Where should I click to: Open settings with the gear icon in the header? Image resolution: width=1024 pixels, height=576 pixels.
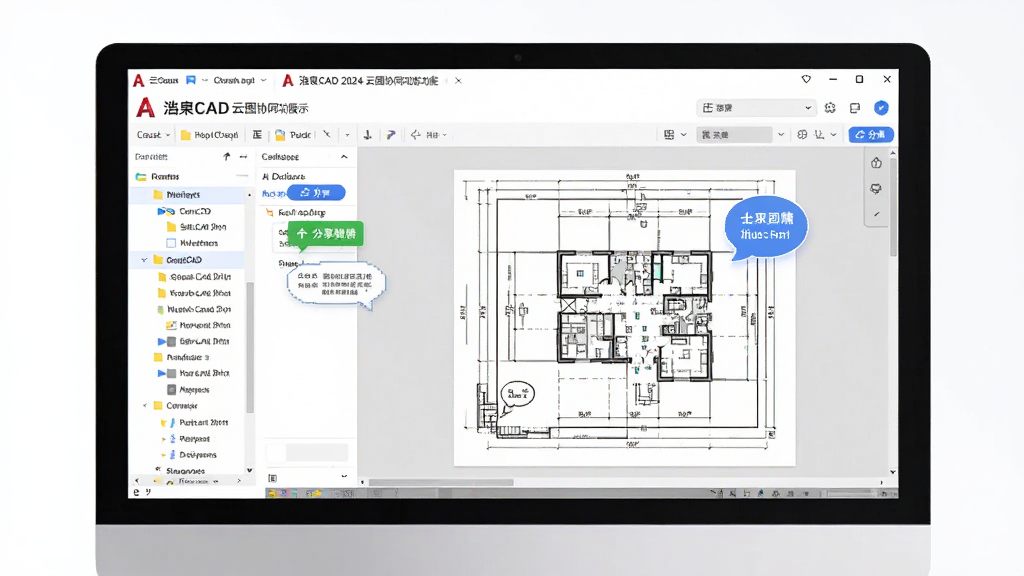pos(830,108)
